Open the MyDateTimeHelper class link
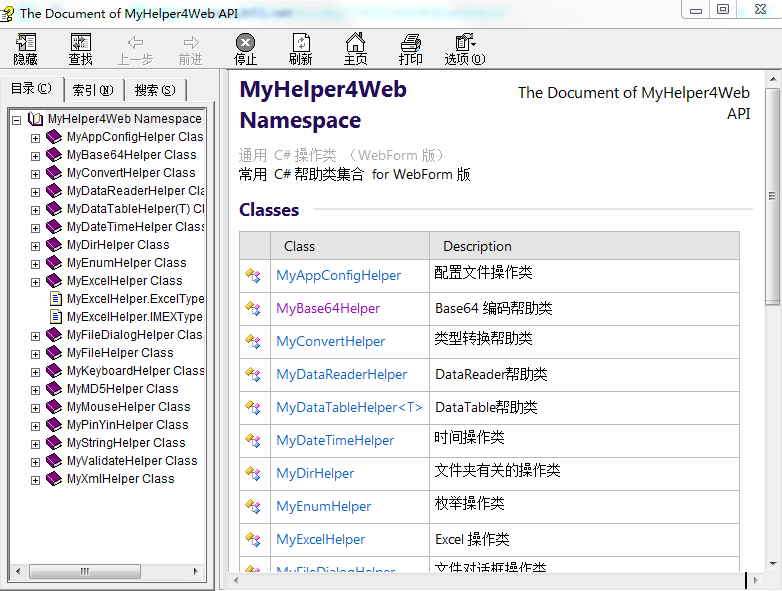Viewport: 782px width, 591px height. 335,440
